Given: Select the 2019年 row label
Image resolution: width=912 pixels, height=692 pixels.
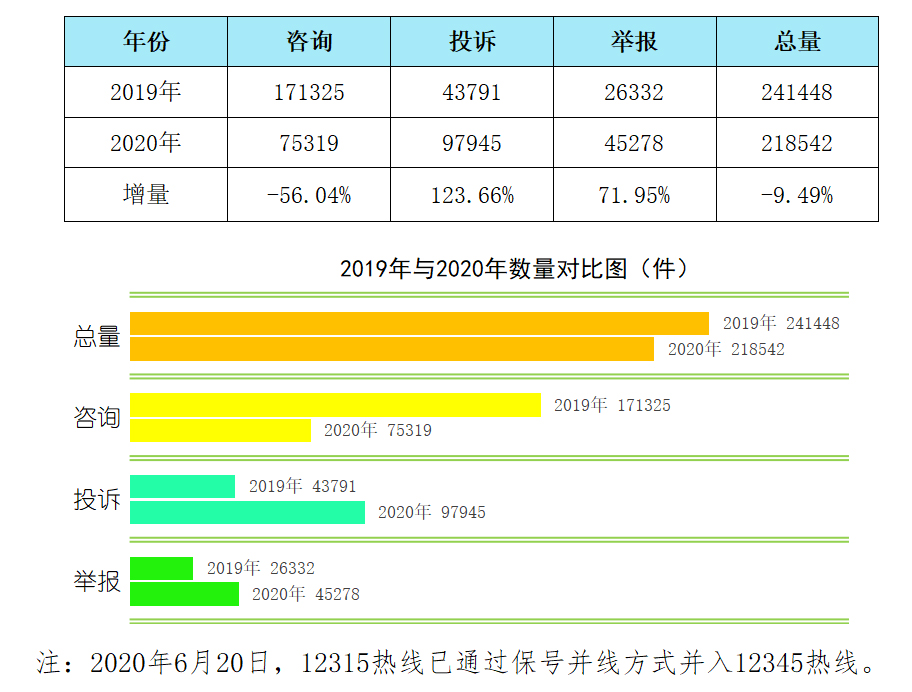Looking at the screenshot, I should click(x=146, y=92).
